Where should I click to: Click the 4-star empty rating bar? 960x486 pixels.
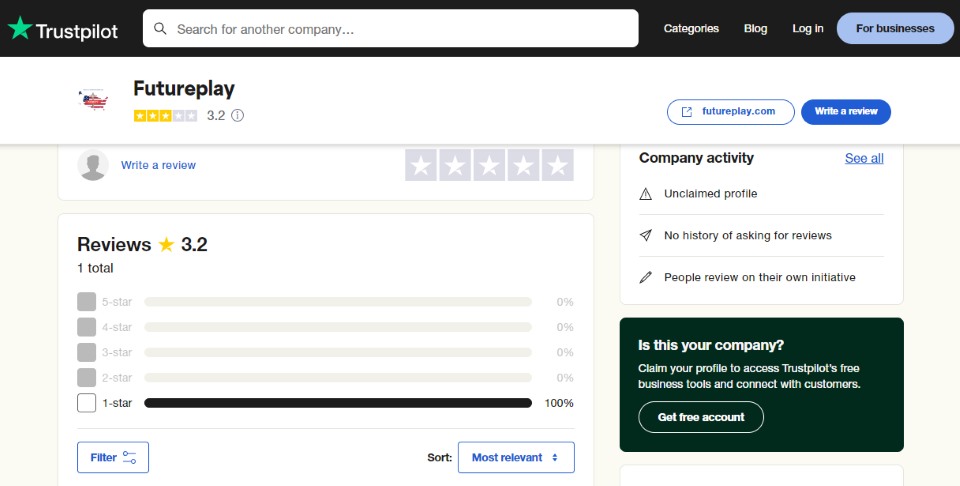[x=338, y=327]
